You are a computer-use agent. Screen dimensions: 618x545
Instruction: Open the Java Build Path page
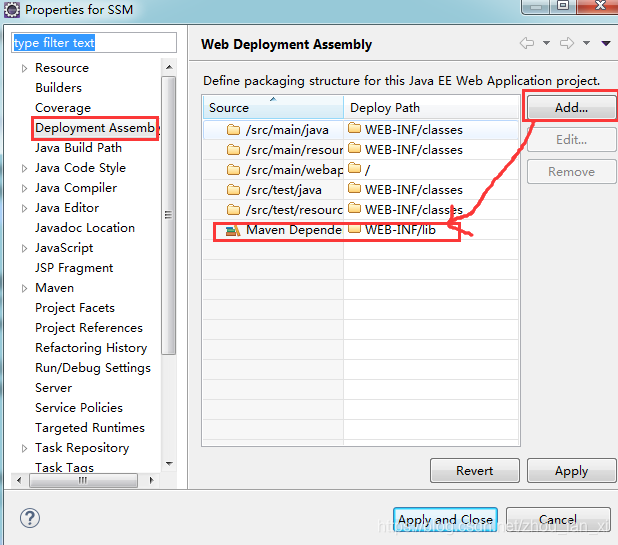(x=78, y=148)
